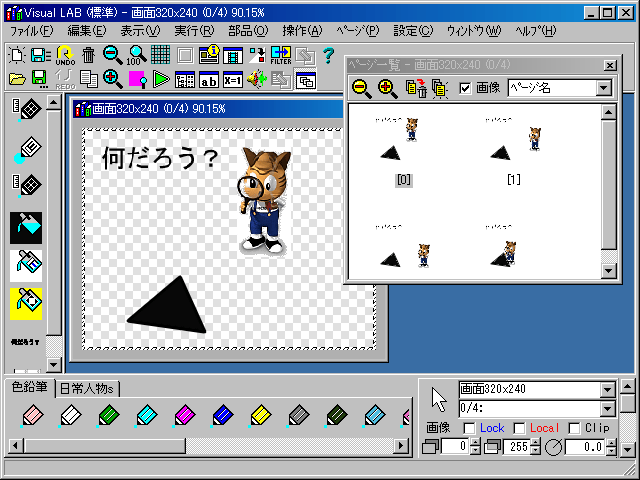Click the zoom to 100% magnifier icon
The height and width of the screenshot is (480, 640).
tap(137, 55)
